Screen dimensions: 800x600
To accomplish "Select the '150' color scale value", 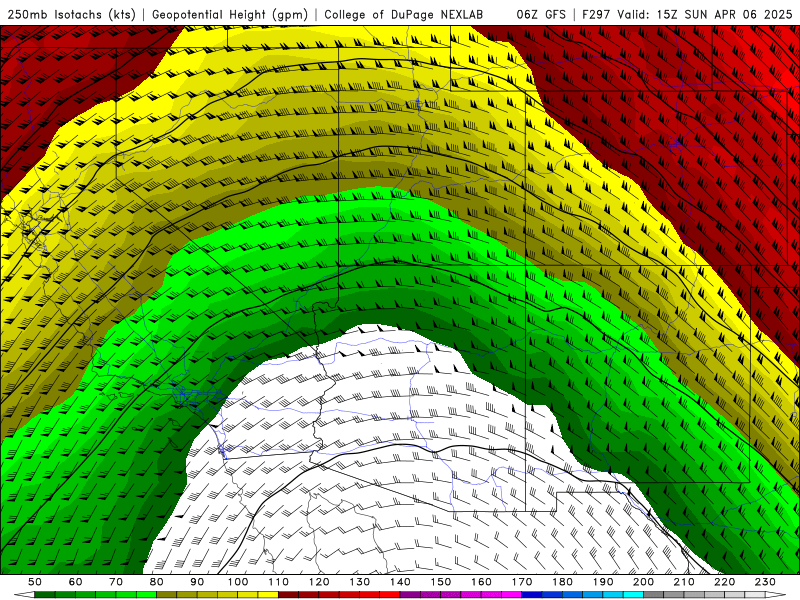I will [x=441, y=582].
